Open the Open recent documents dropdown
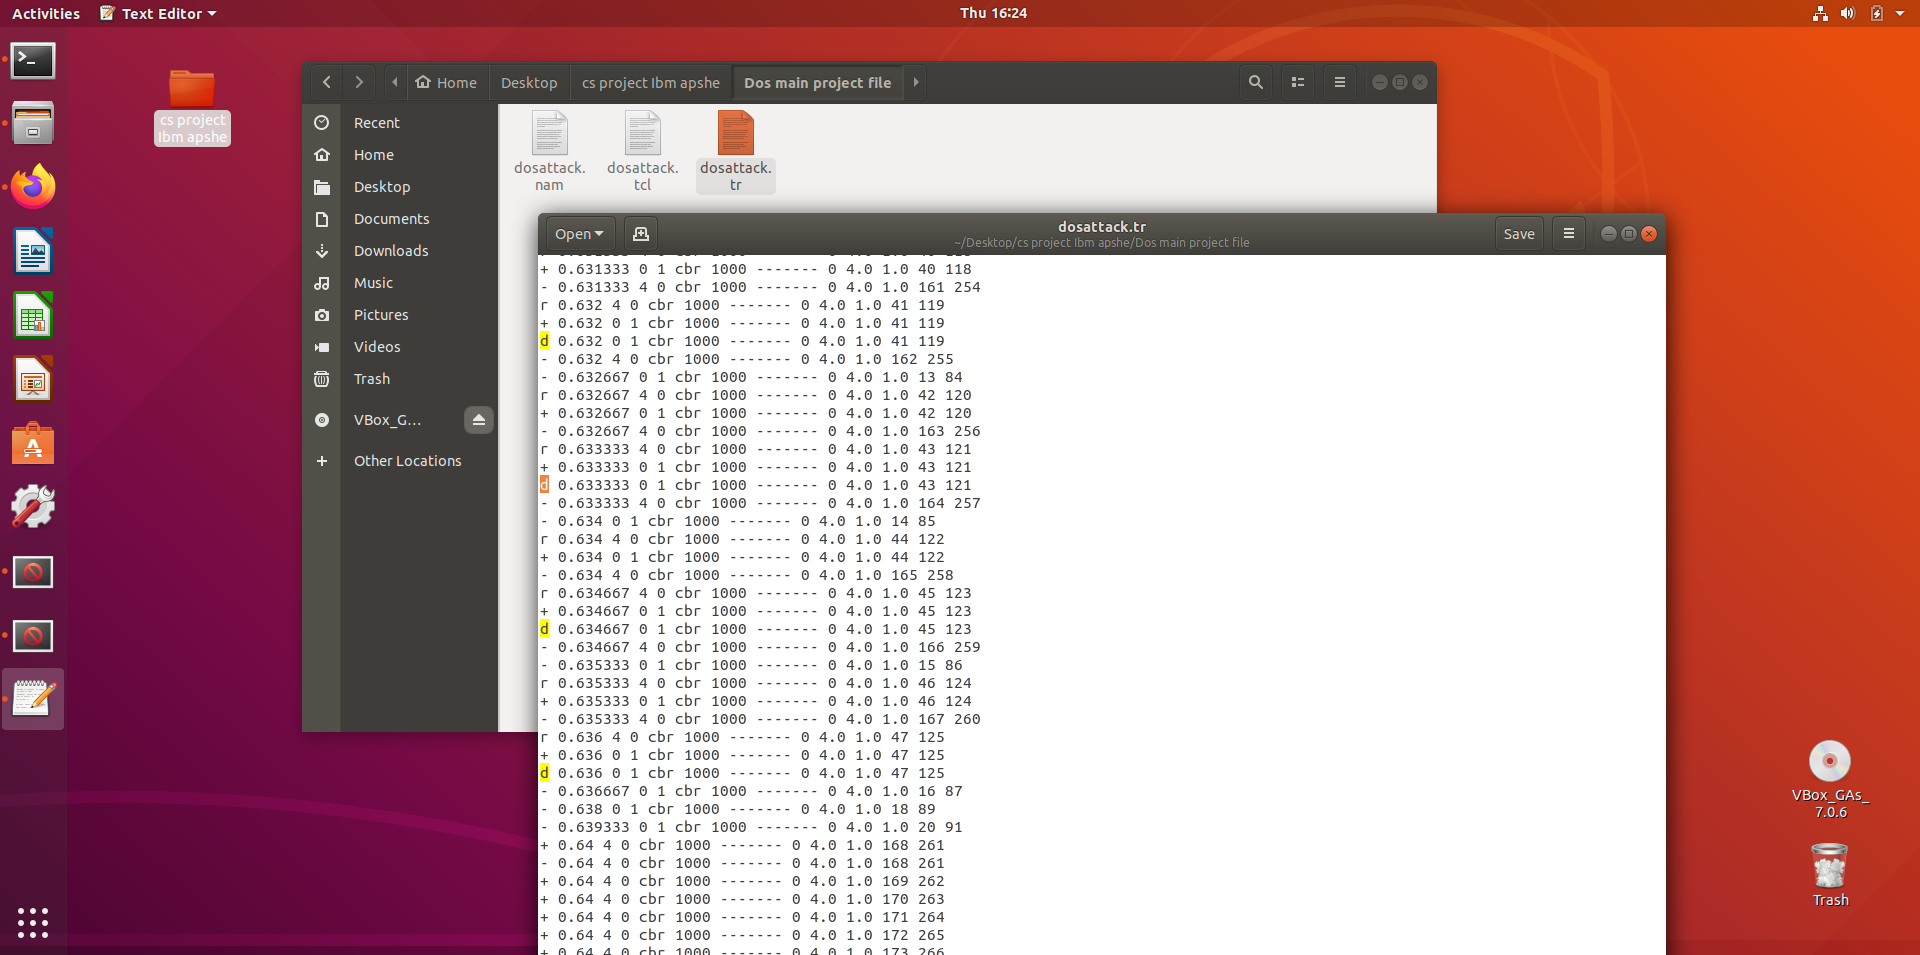The height and width of the screenshot is (955, 1920). [578, 233]
